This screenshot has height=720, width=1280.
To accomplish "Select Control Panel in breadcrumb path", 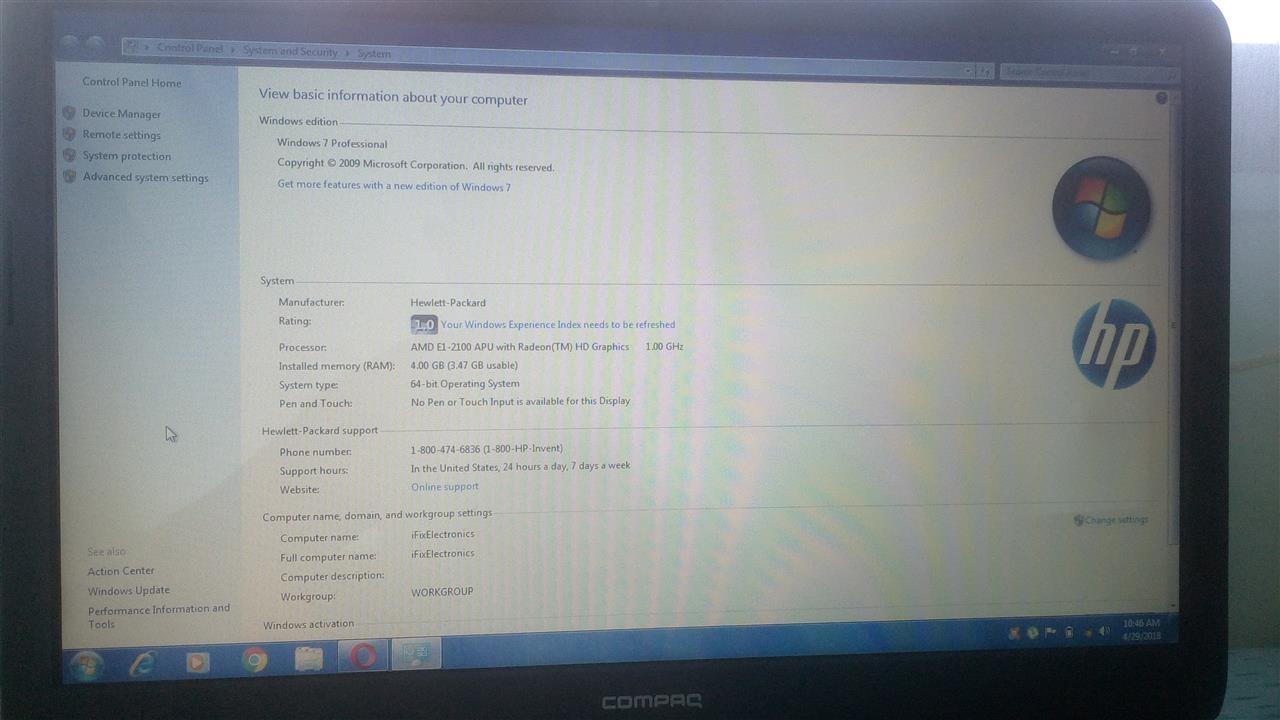I will tap(190, 48).
